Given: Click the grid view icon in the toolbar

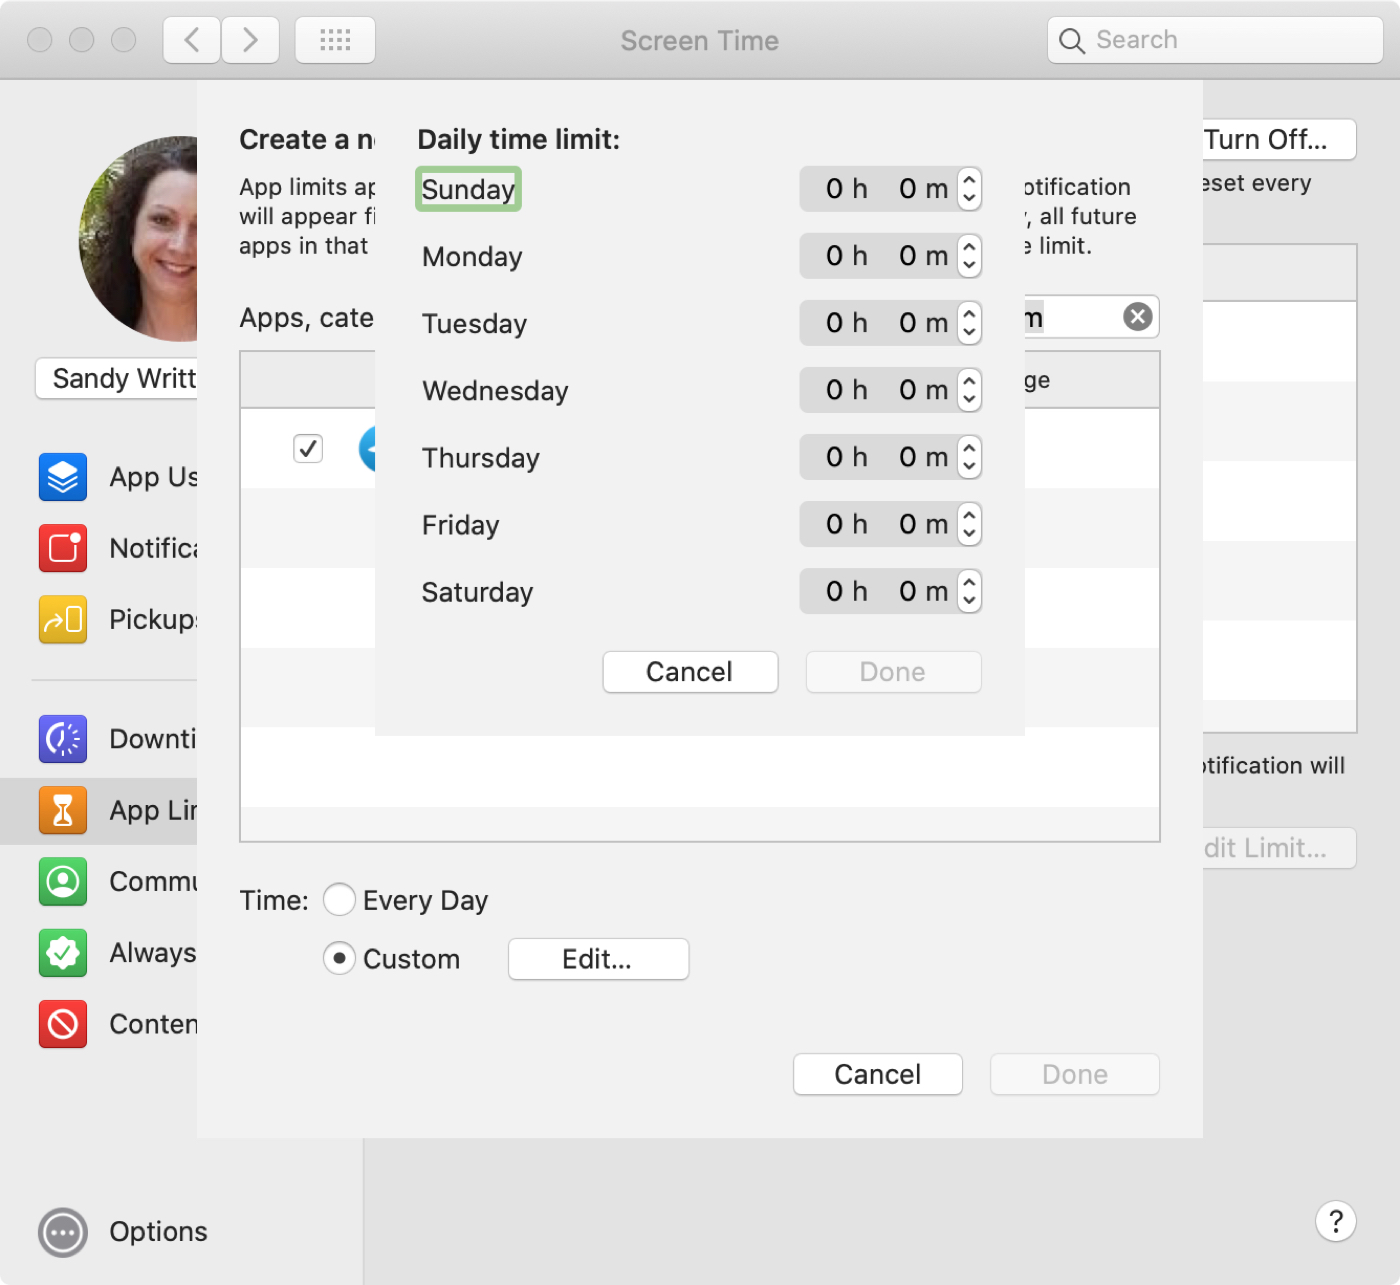Looking at the screenshot, I should pyautogui.click(x=334, y=40).
